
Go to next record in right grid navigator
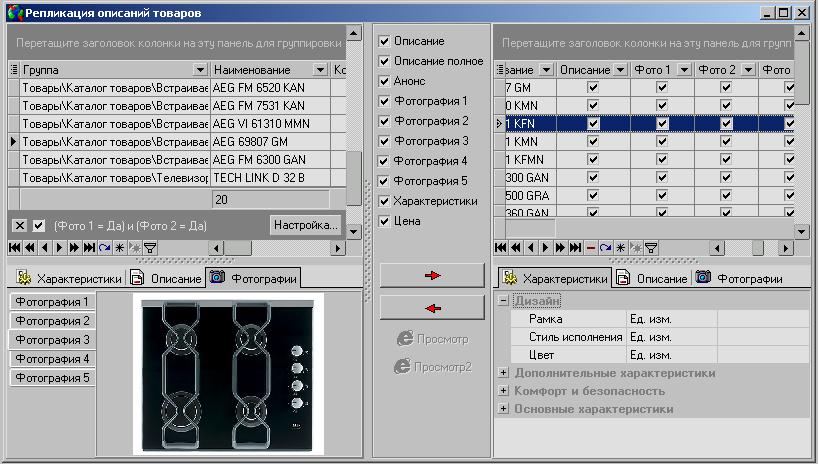(546, 248)
